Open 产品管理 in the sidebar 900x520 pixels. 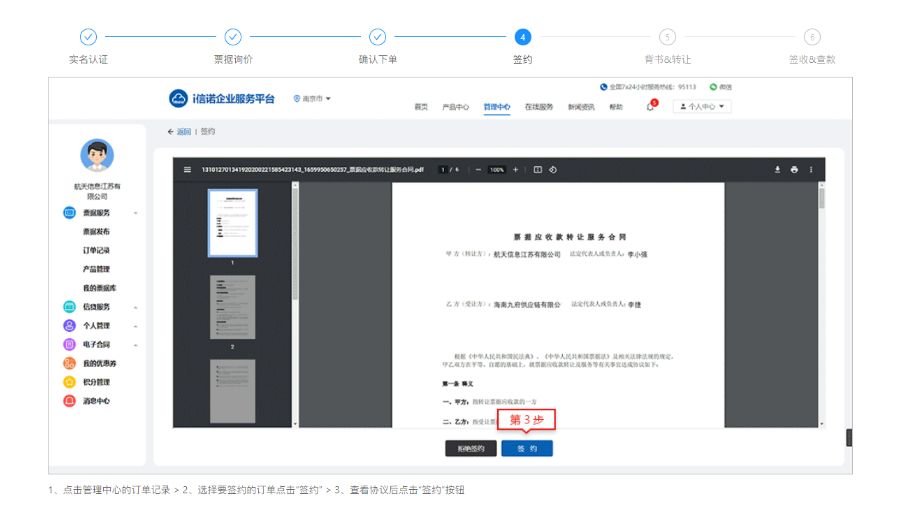[96, 269]
